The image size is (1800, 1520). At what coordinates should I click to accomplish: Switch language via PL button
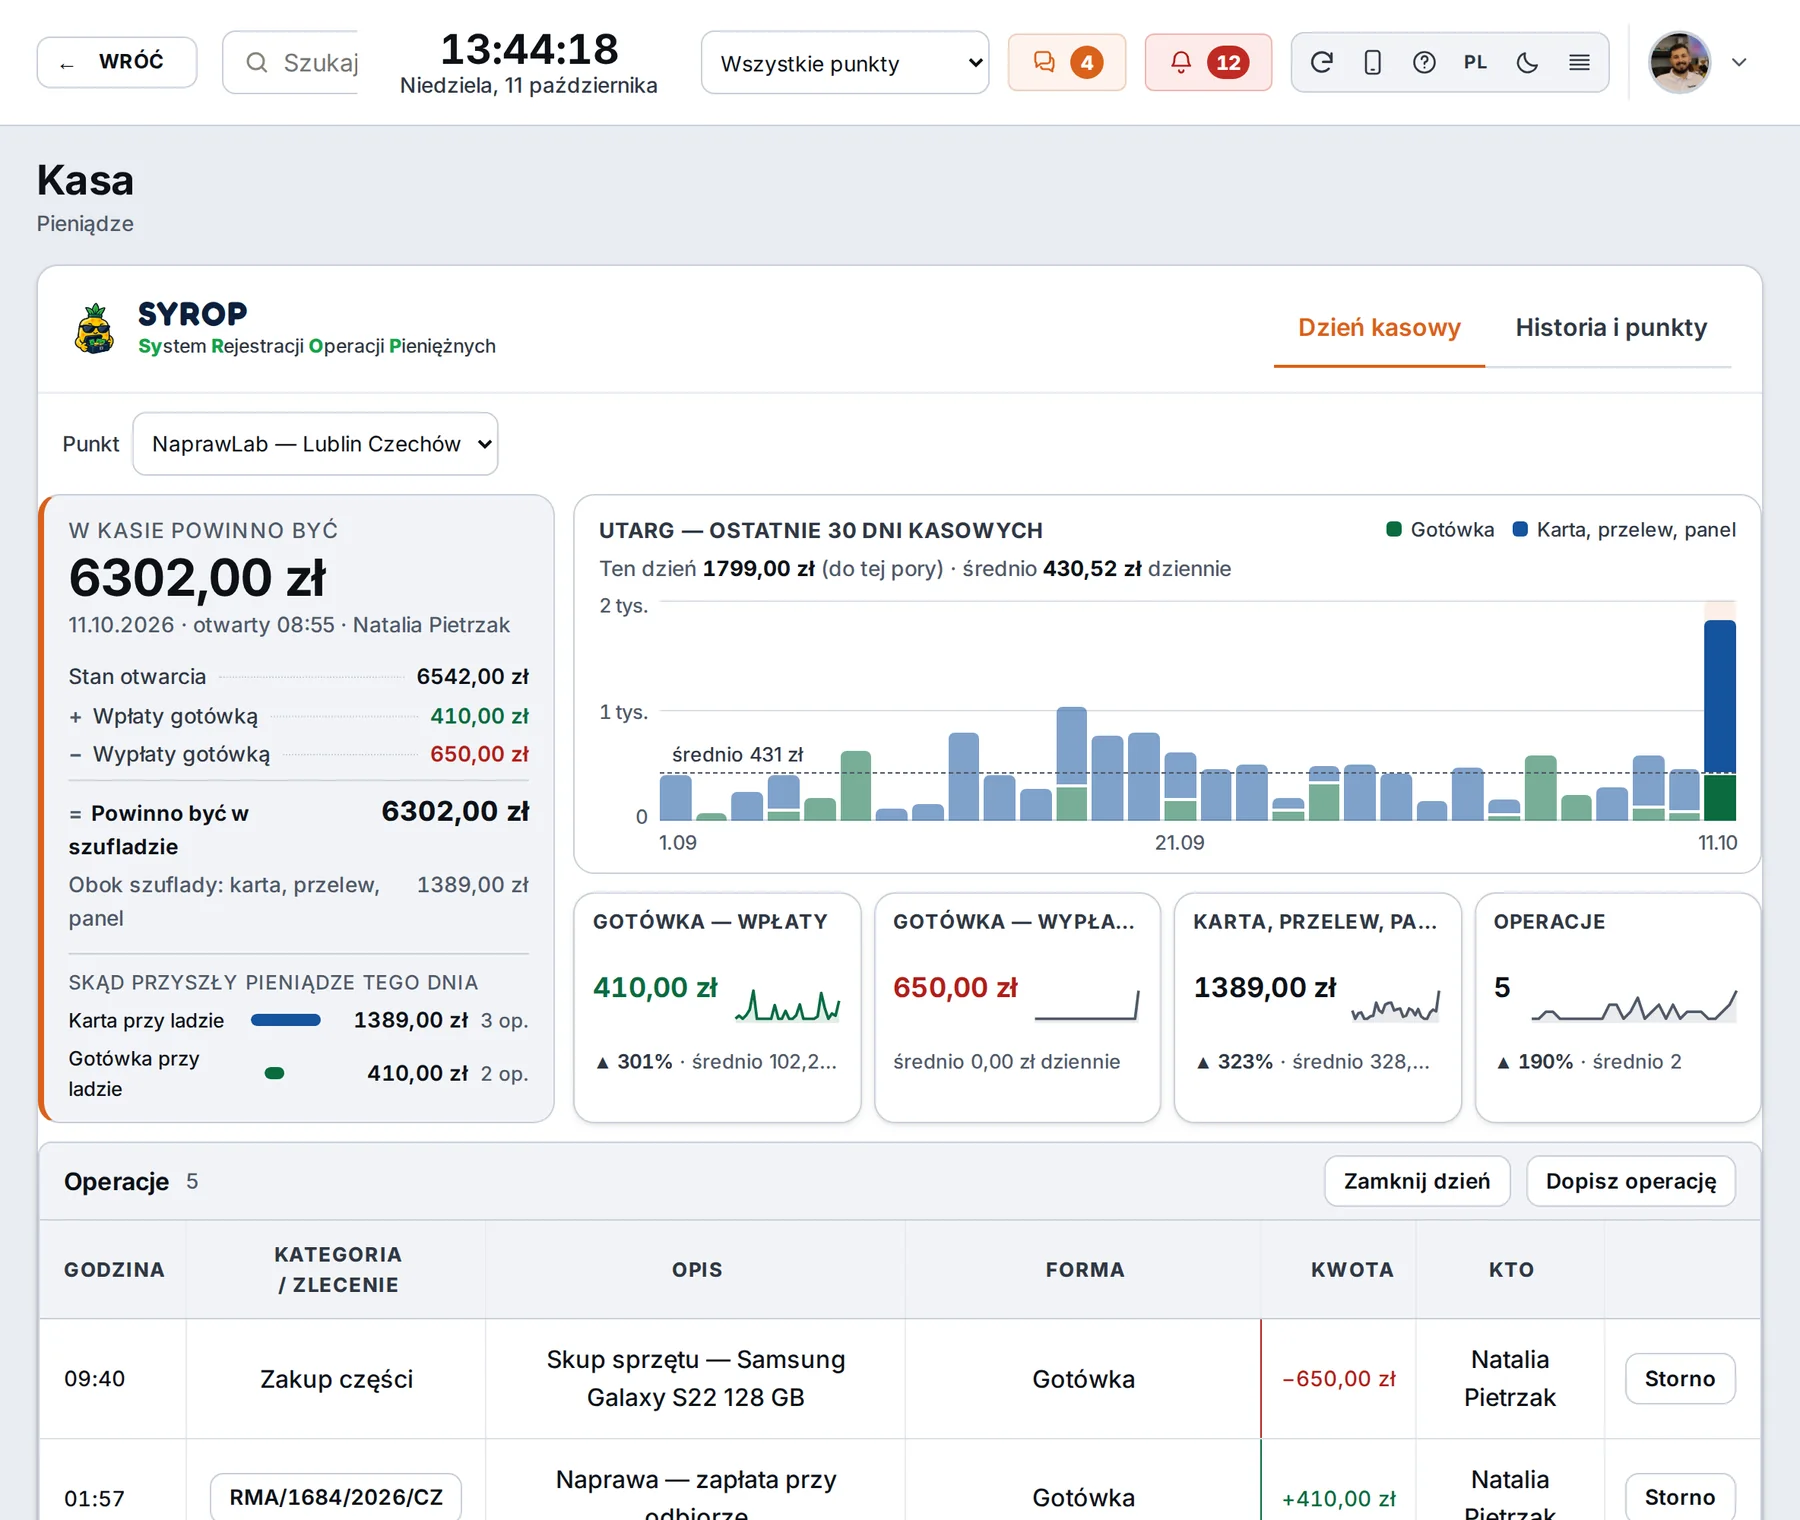(1475, 63)
